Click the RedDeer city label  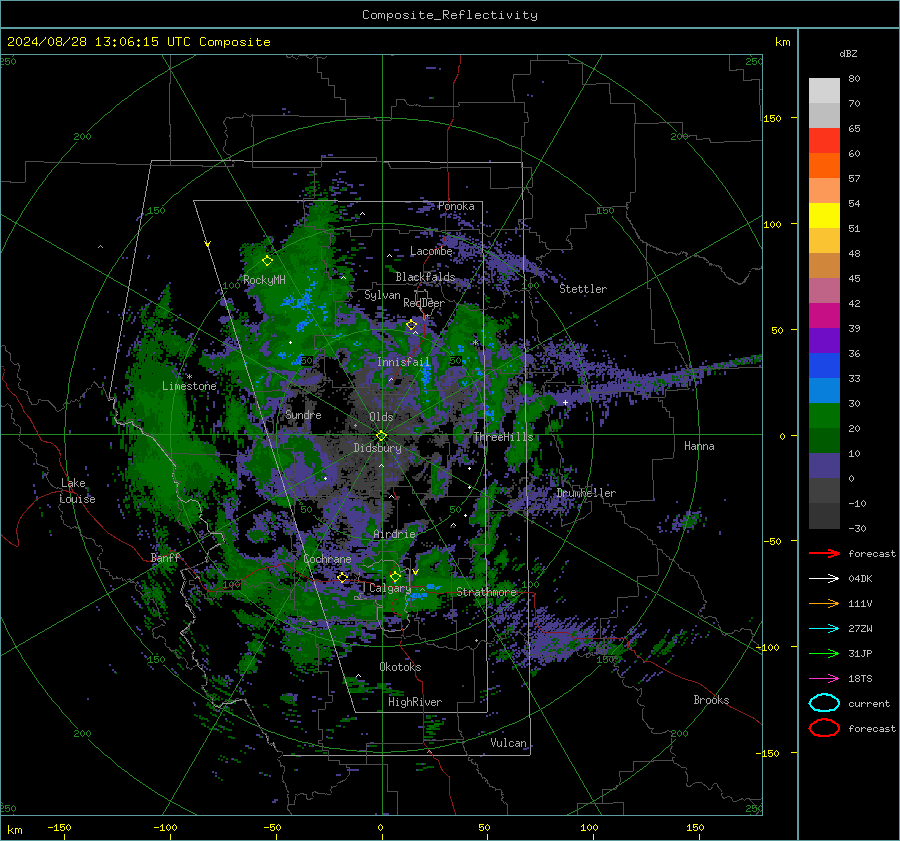424,303
